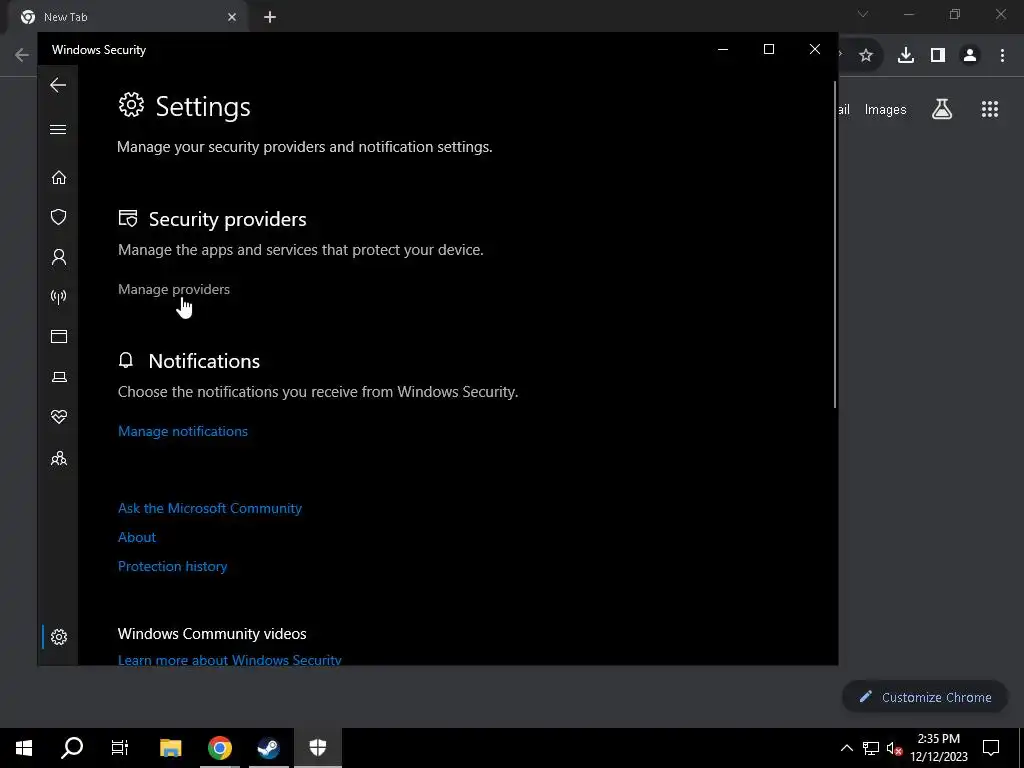Open the hamburger navigation menu

click(58, 129)
